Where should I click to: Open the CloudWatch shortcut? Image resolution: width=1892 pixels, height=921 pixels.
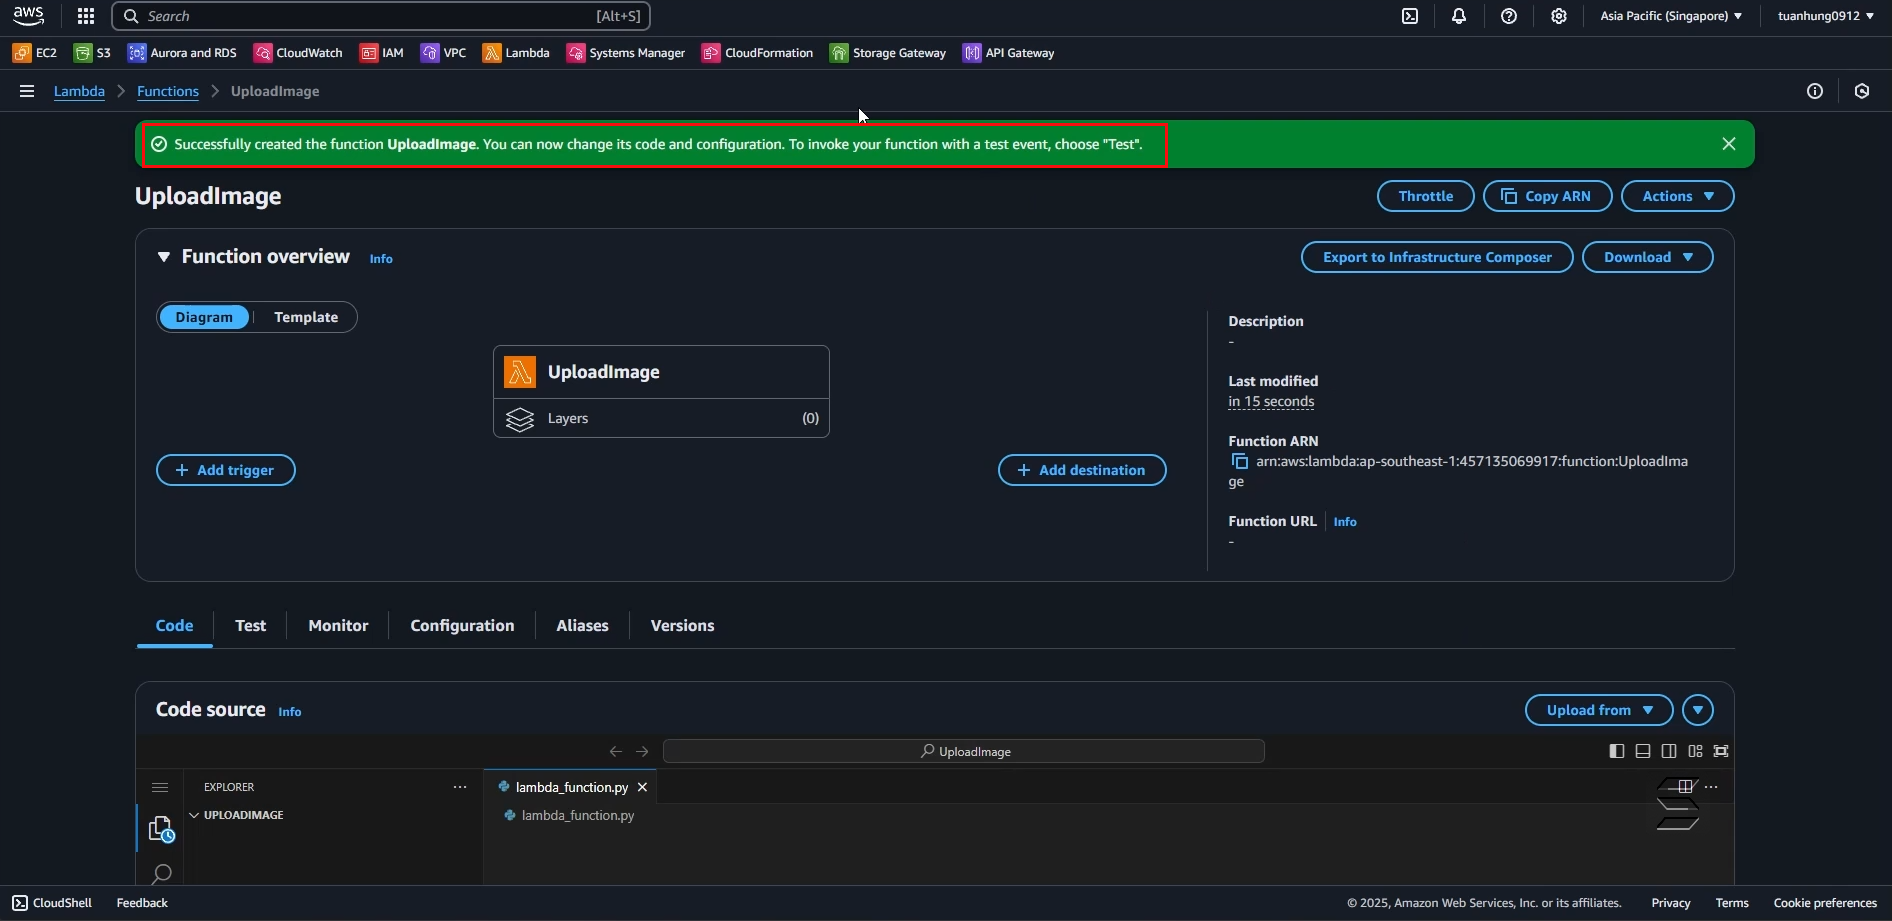(x=298, y=53)
